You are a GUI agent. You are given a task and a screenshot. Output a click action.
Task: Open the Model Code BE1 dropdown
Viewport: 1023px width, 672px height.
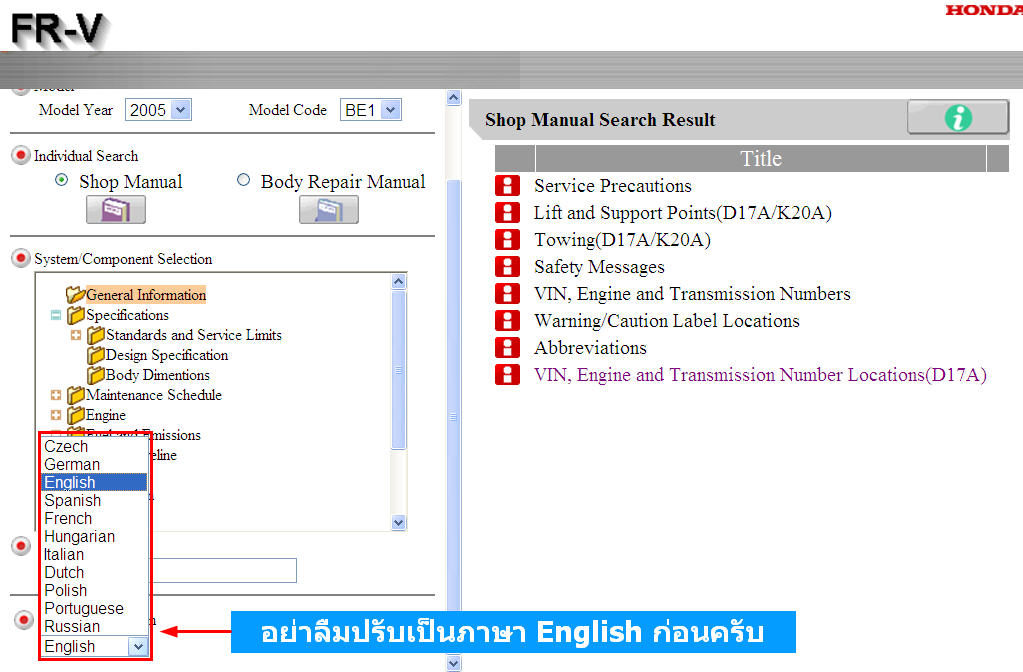coord(371,110)
